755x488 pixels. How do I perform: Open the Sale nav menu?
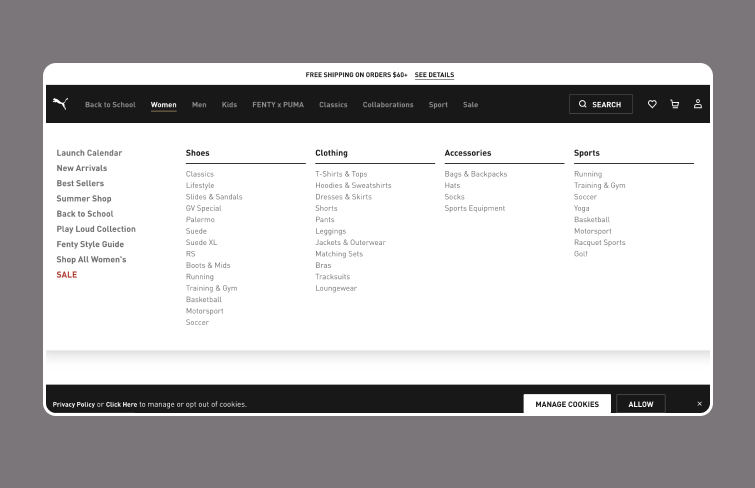(470, 105)
